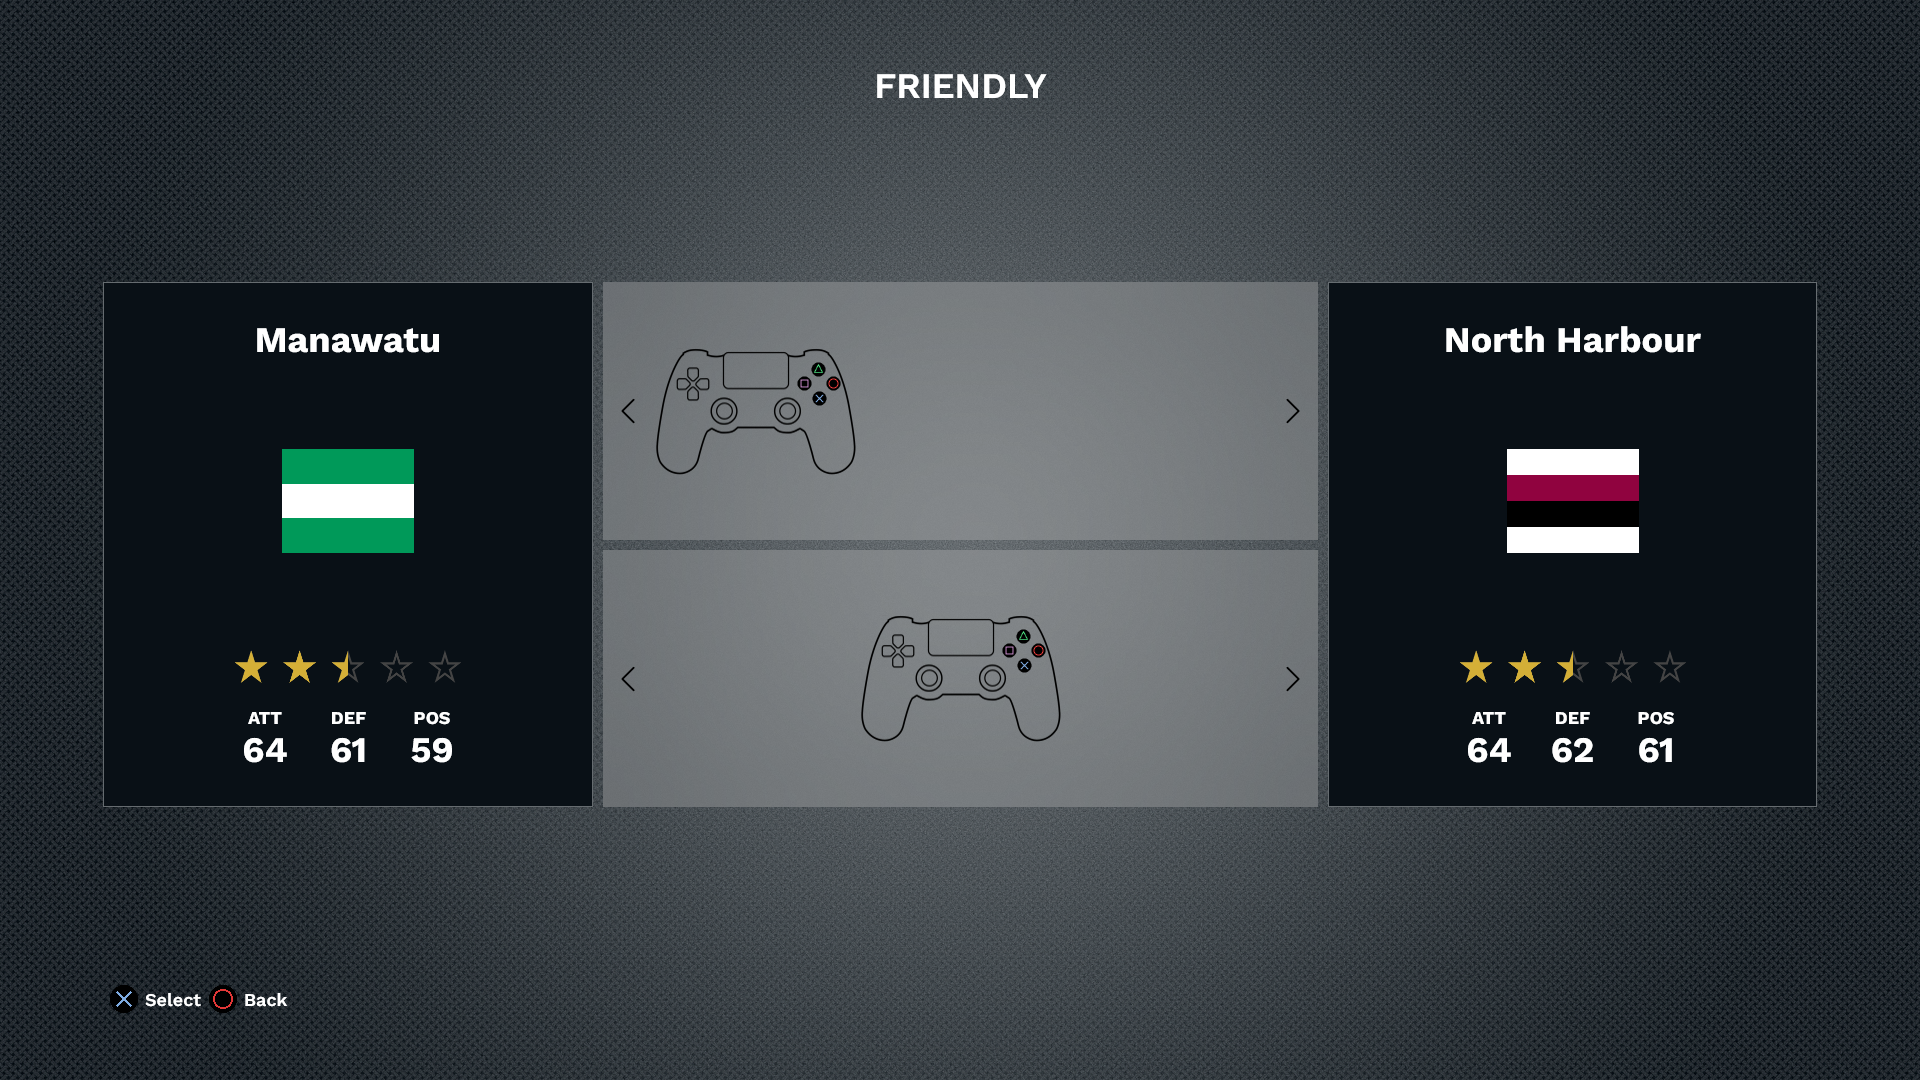Image resolution: width=1920 pixels, height=1080 pixels.
Task: Click right arrow to browse player one teams
Action: [1291, 410]
